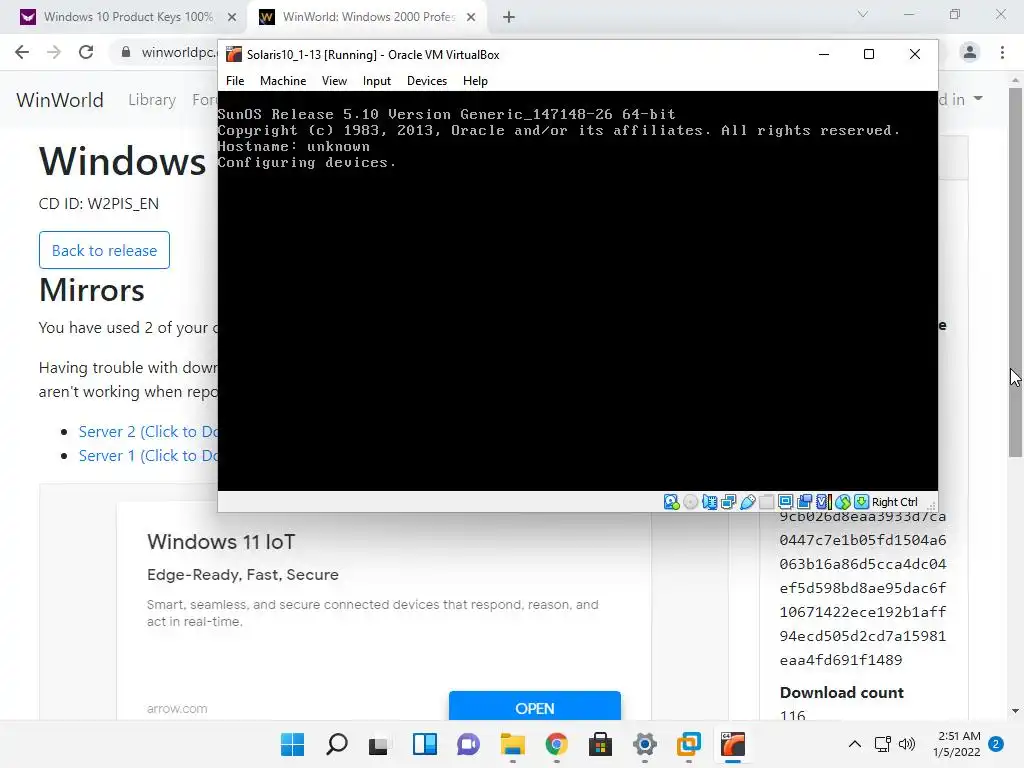Image resolution: width=1024 pixels, height=768 pixels.
Task: Click the Windows 11 IoT ad heading
Action: pos(221,541)
